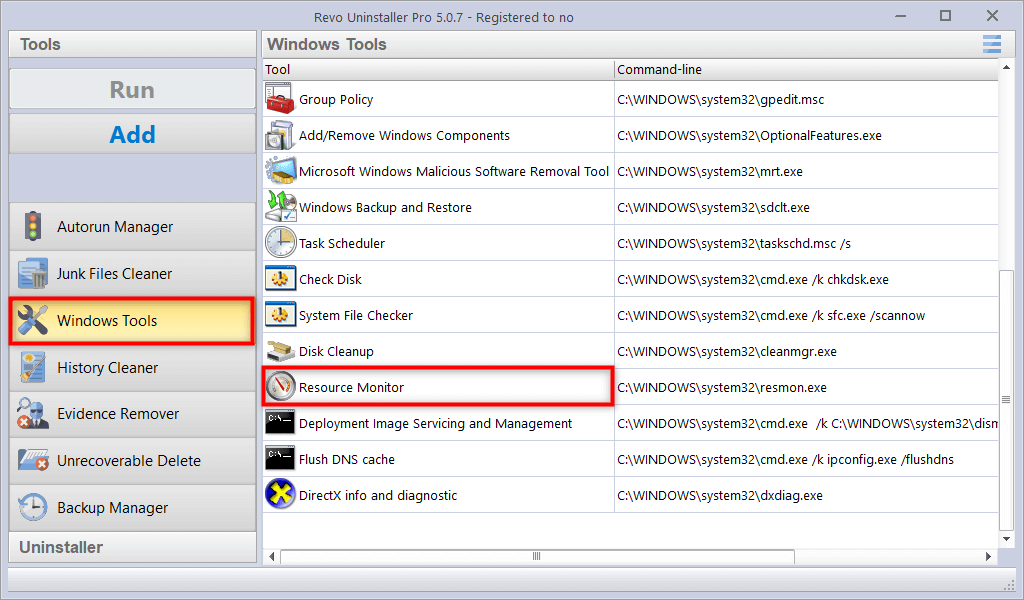Open the hamburger menu in Windows Tools header
Viewport: 1024px width, 600px height.
991,44
